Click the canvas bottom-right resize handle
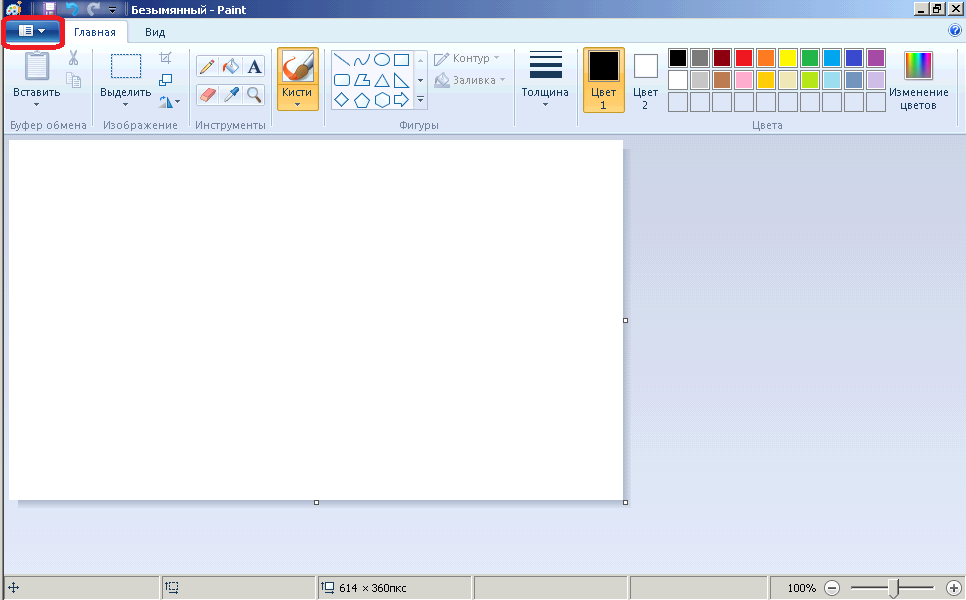966x600 pixels. click(x=625, y=503)
